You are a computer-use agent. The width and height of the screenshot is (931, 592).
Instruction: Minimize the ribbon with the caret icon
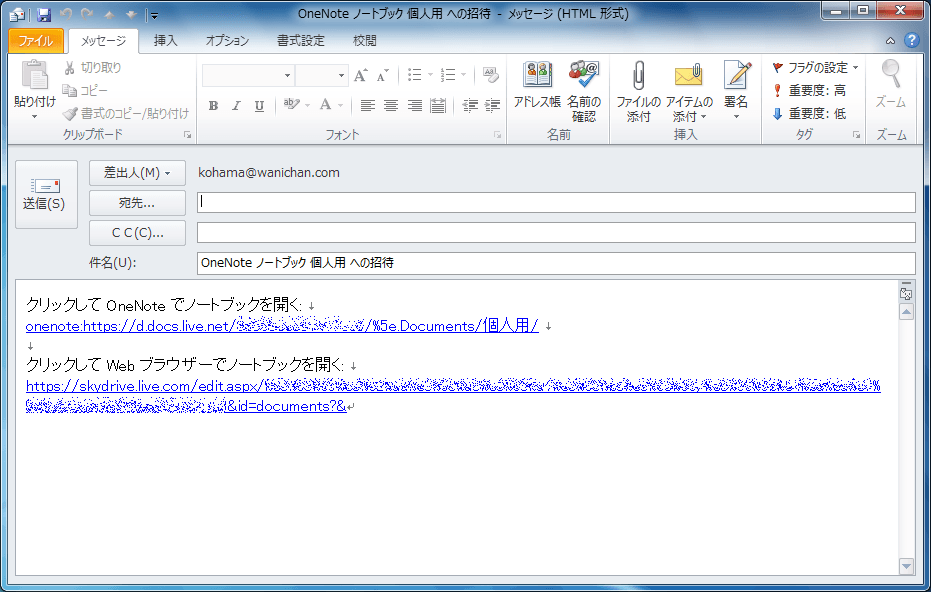(890, 41)
